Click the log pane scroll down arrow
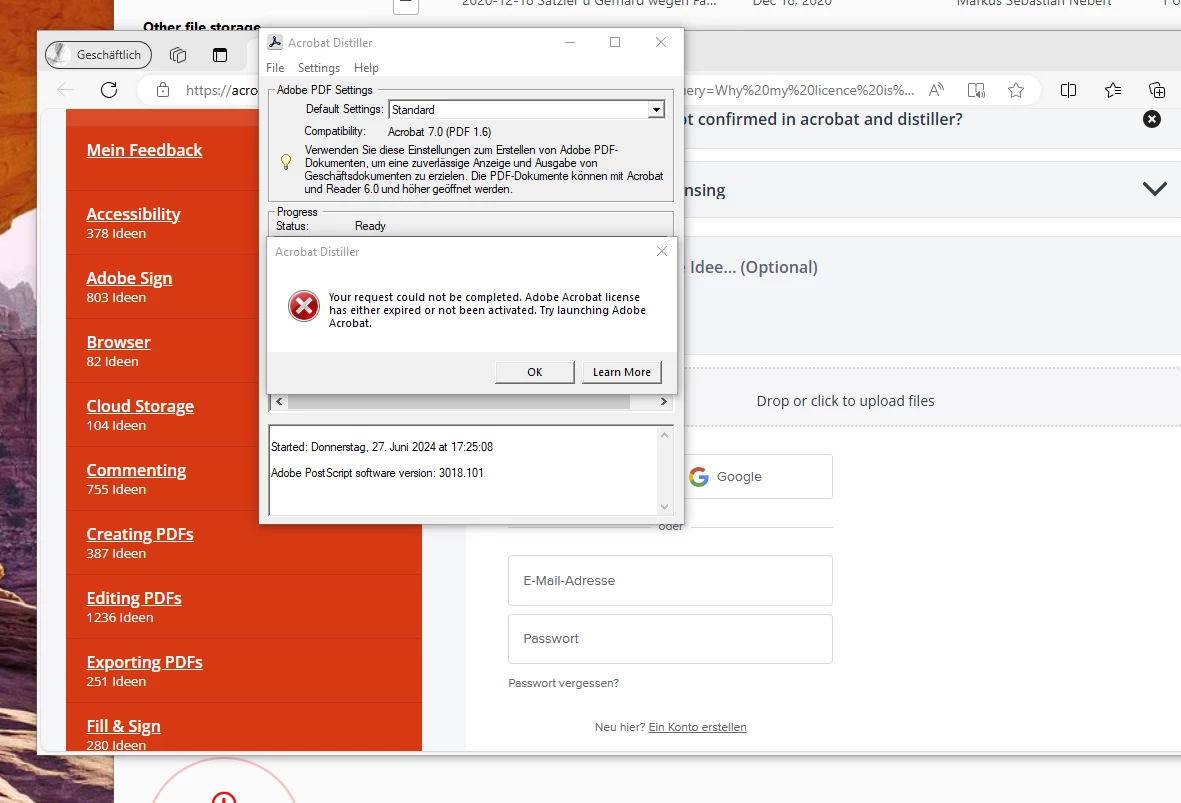This screenshot has height=803, width=1181. [664, 507]
